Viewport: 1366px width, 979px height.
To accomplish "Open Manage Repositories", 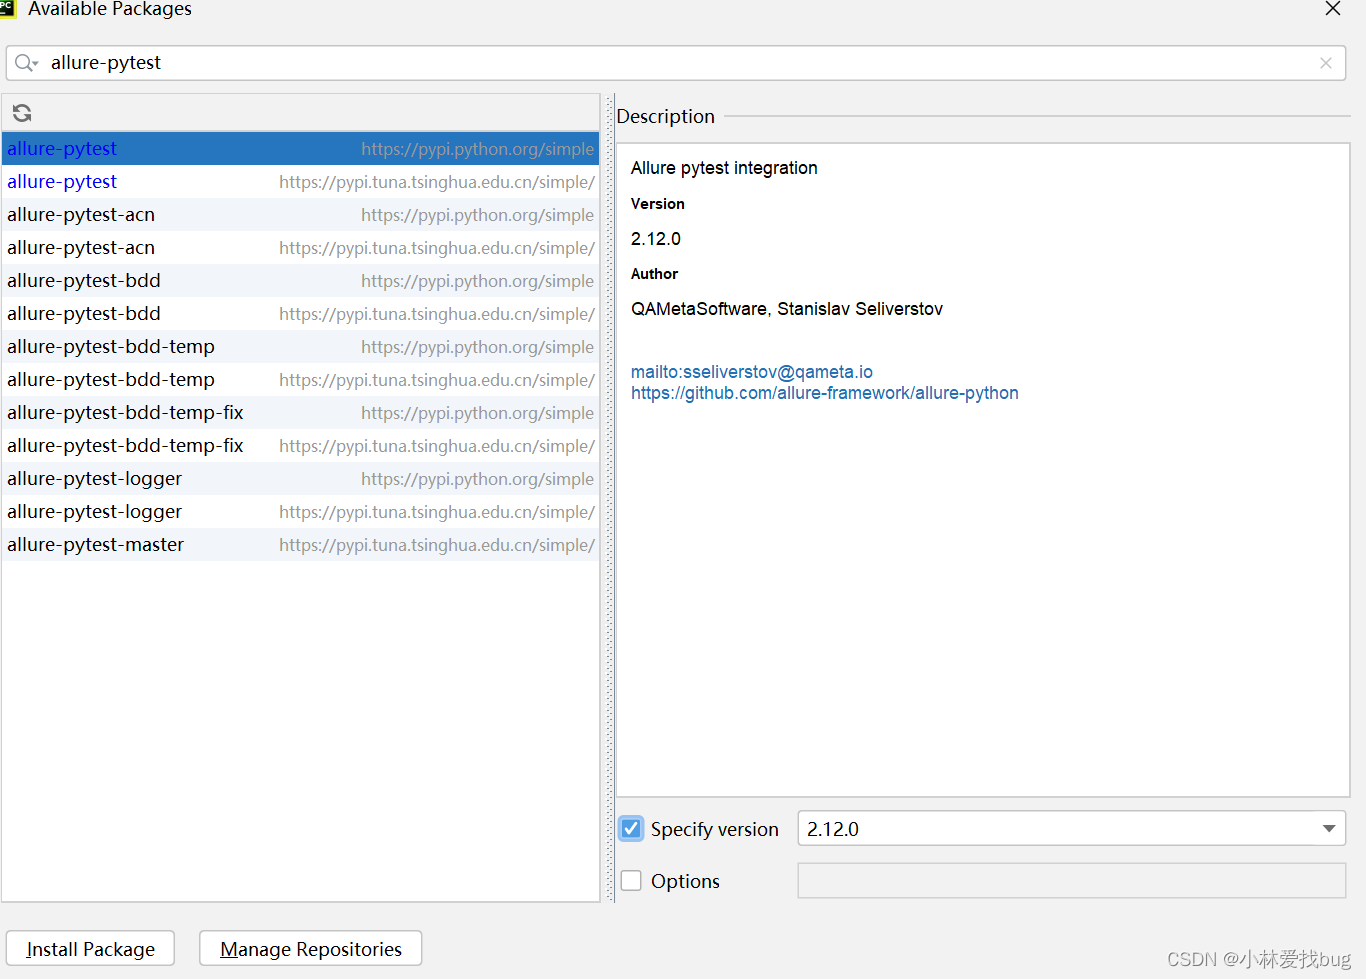I will (310, 948).
